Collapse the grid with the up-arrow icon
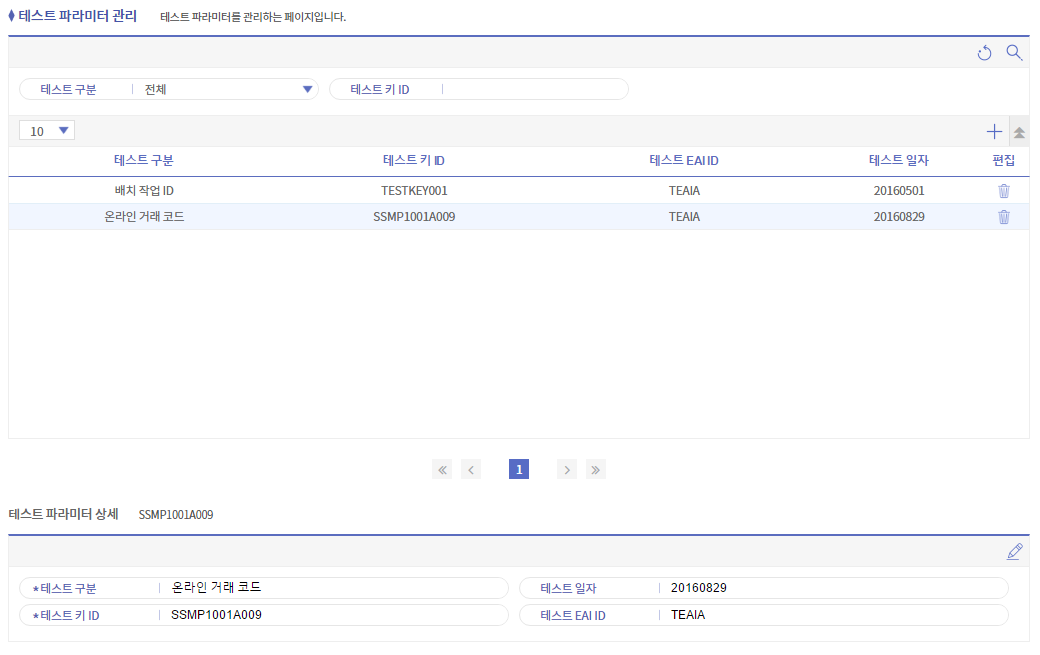 [x=1019, y=132]
